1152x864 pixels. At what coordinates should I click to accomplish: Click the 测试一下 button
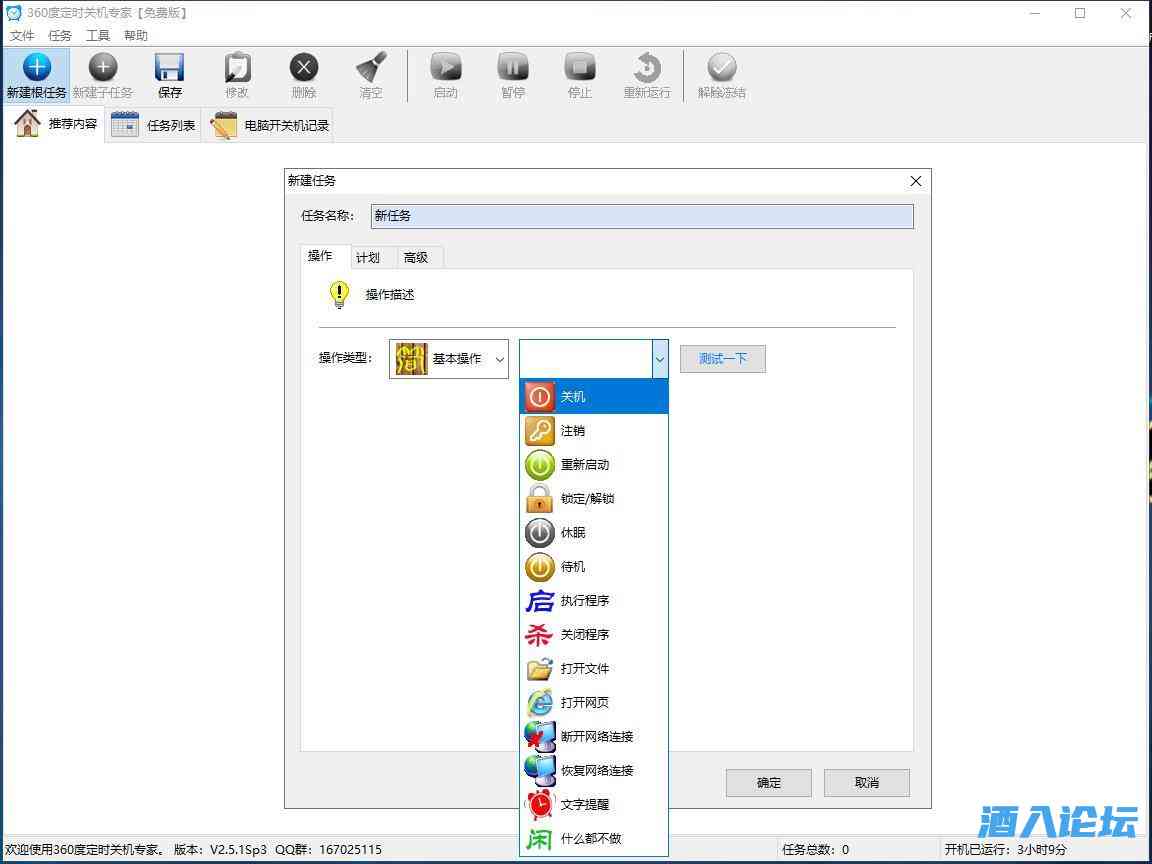[x=722, y=359]
